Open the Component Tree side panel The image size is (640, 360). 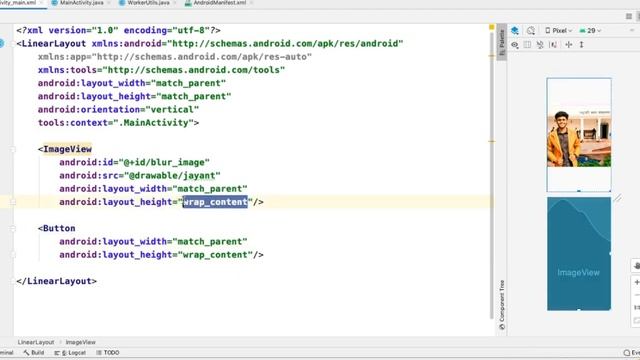tap(502, 305)
